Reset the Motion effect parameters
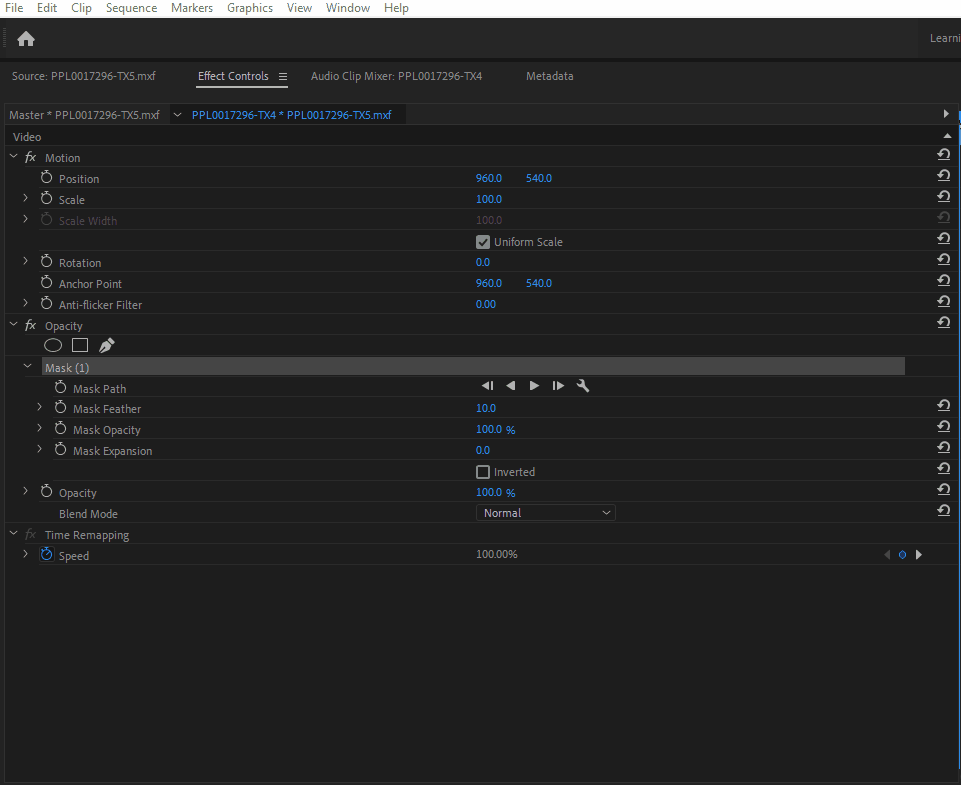 (942, 154)
